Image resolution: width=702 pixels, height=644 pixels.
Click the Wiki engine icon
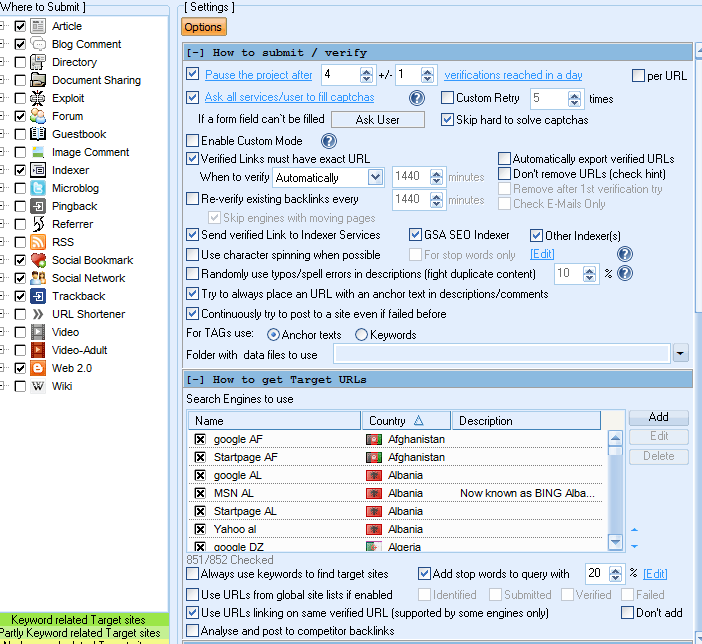point(38,386)
